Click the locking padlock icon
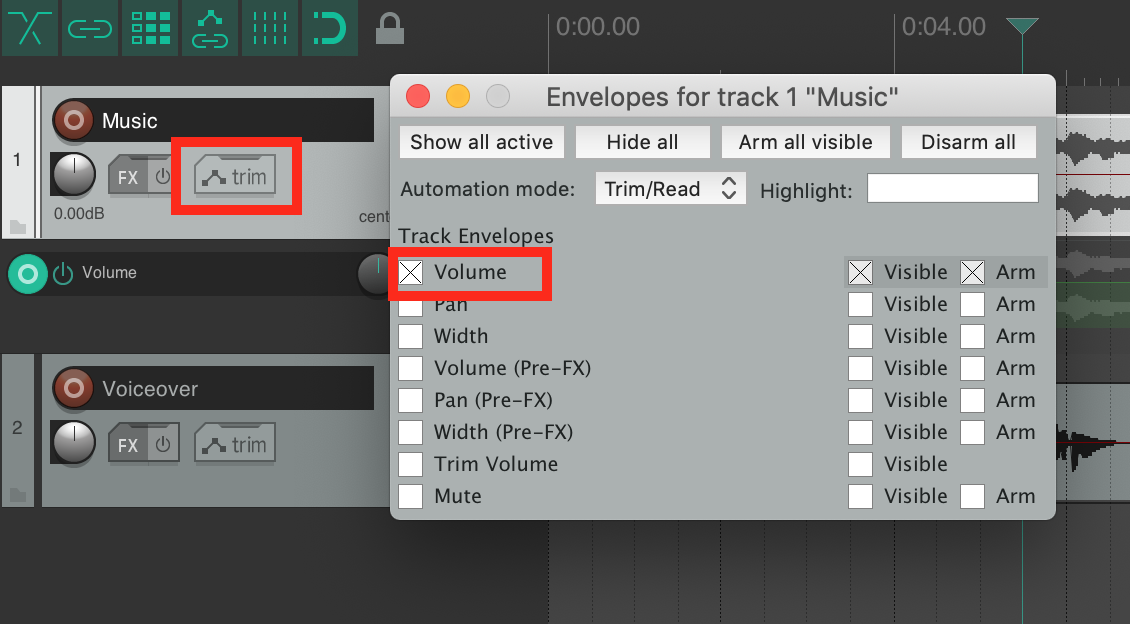Screen dimensions: 1130x624 pyautogui.click(x=390, y=28)
